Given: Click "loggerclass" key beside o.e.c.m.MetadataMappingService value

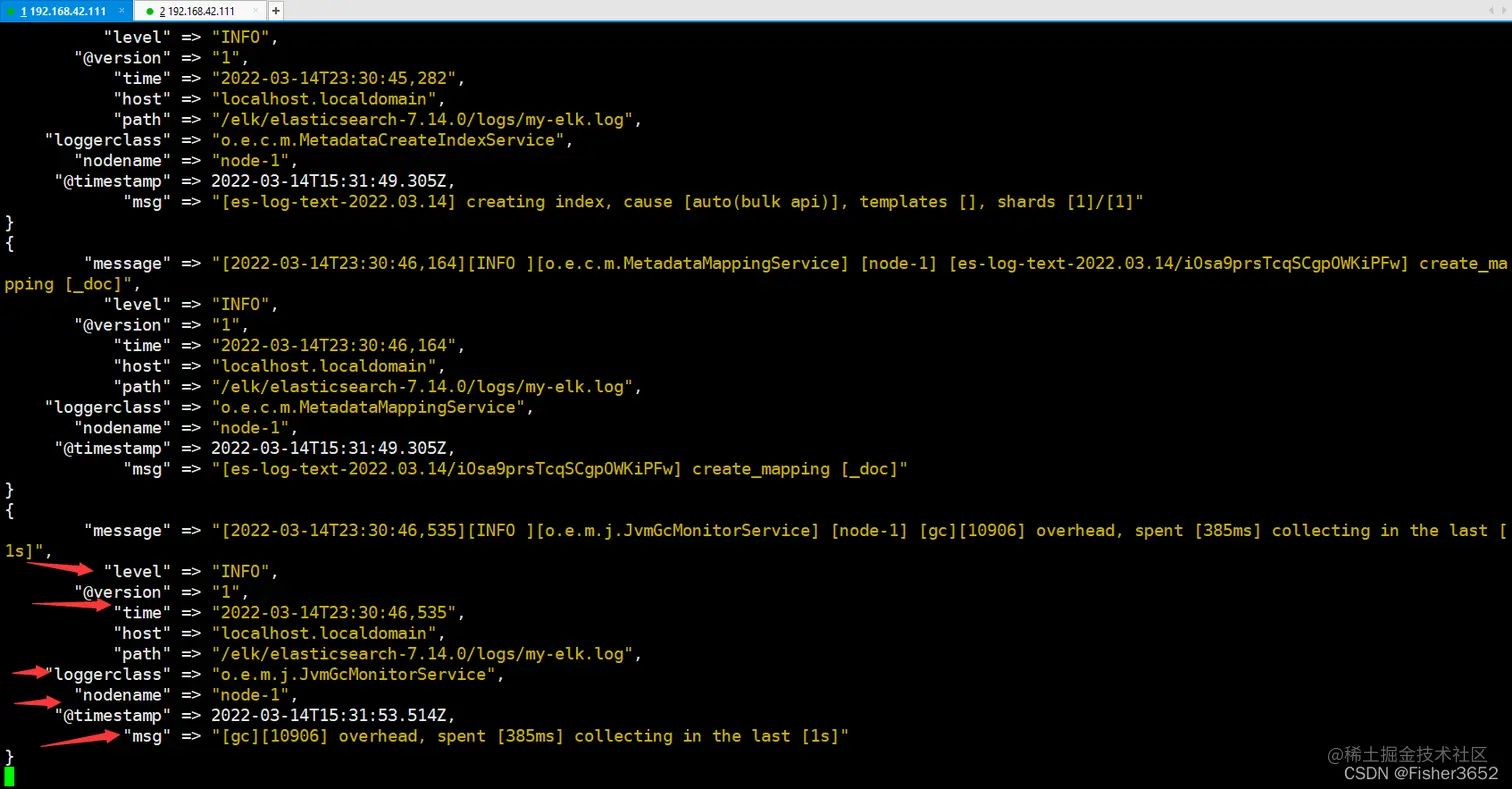Looking at the screenshot, I should 108,408.
